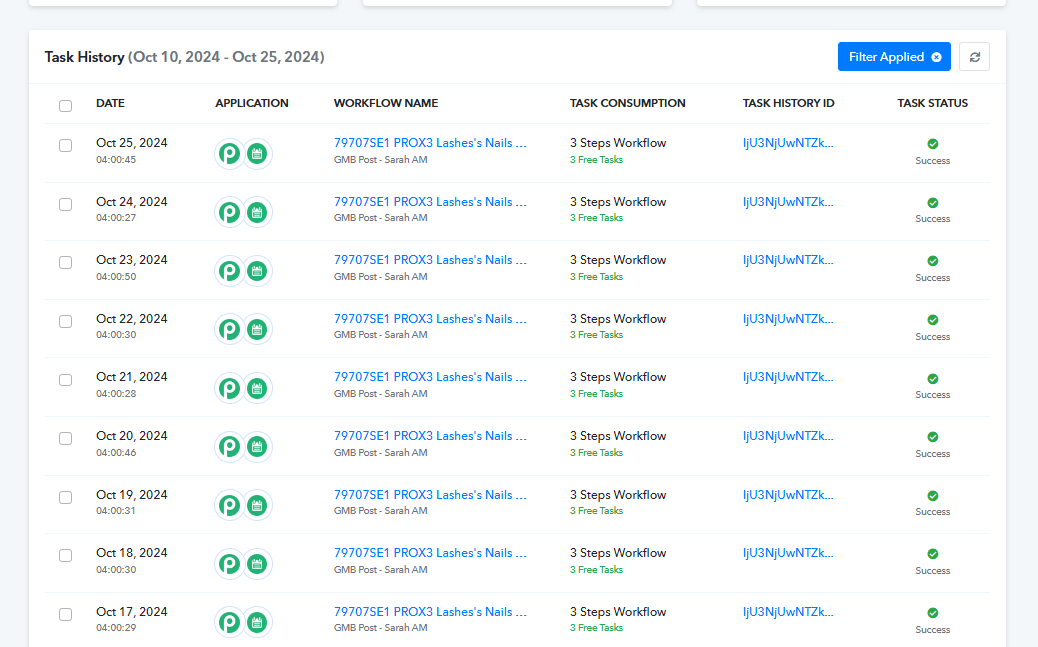Open task history ID link for Oct 18

point(788,553)
